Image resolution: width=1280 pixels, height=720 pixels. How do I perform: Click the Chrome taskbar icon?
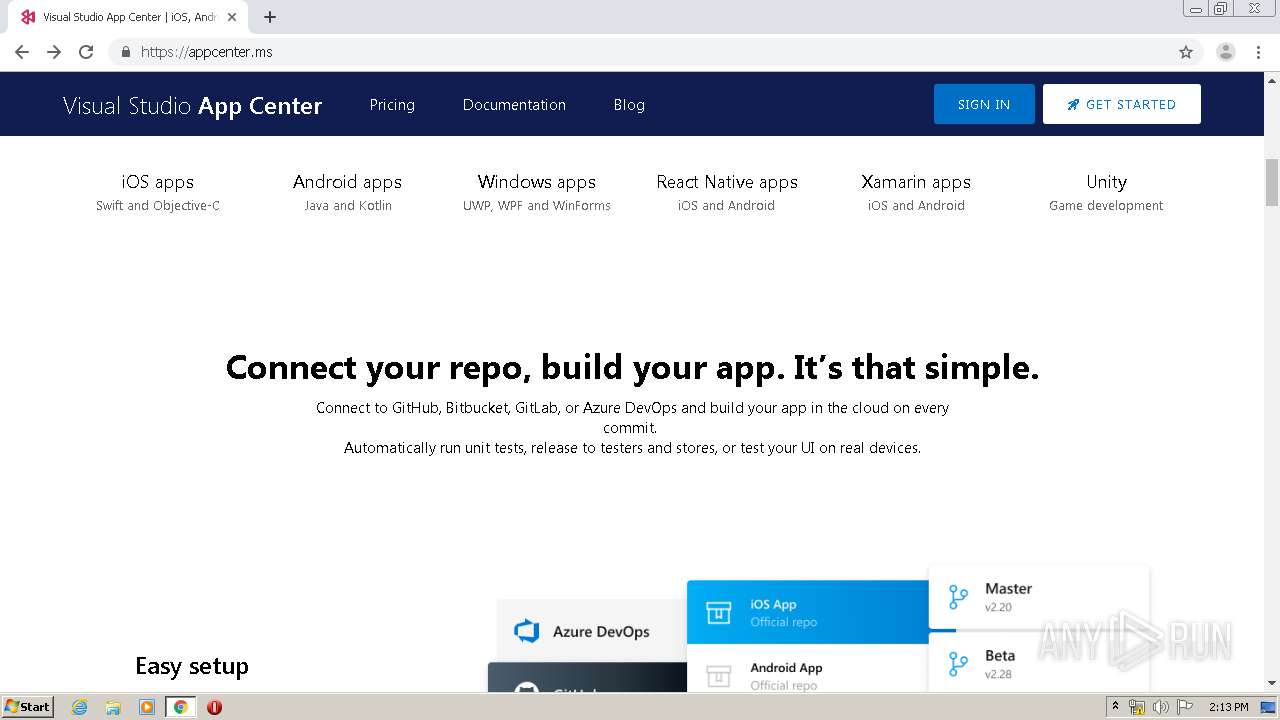coord(180,707)
